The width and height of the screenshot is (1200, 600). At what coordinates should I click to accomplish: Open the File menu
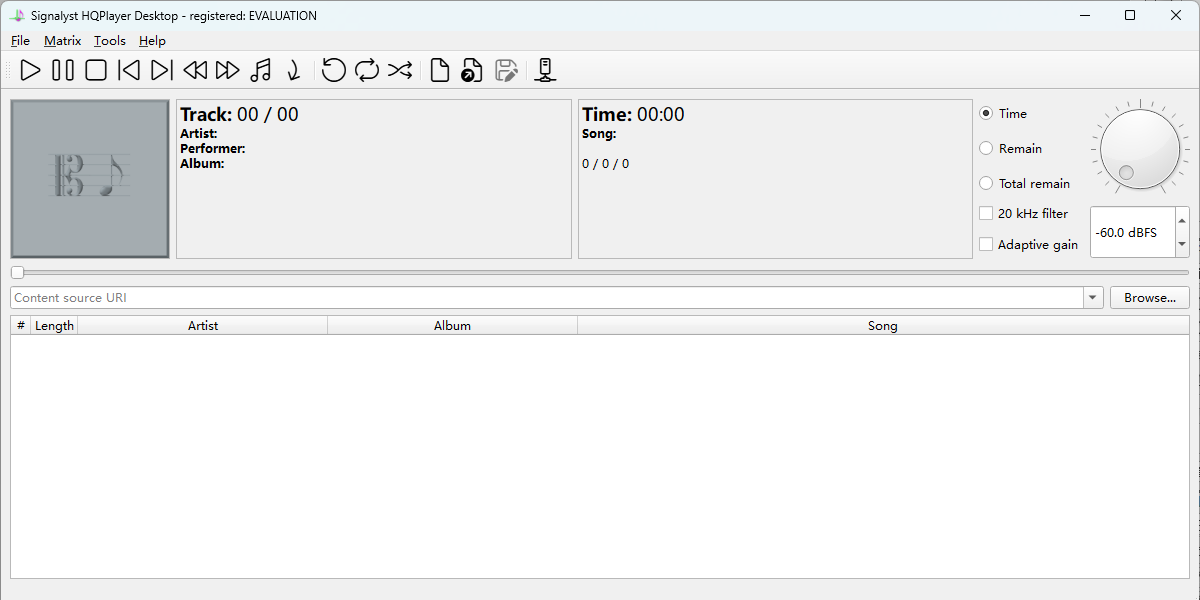click(x=20, y=41)
